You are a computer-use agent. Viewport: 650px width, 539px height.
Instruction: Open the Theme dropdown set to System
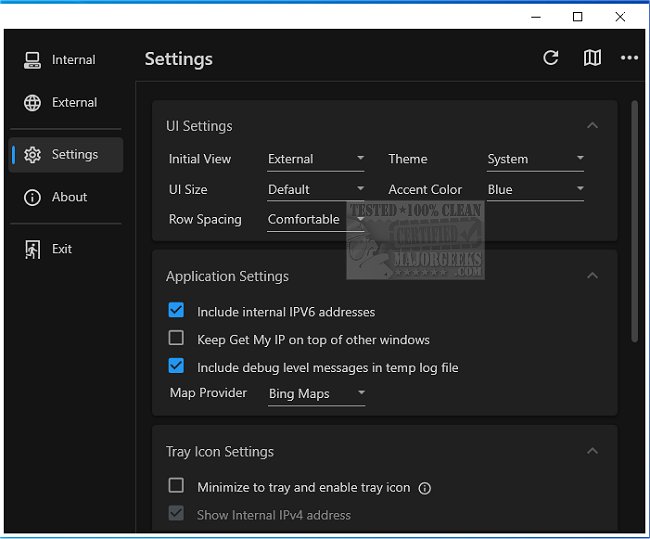(535, 159)
